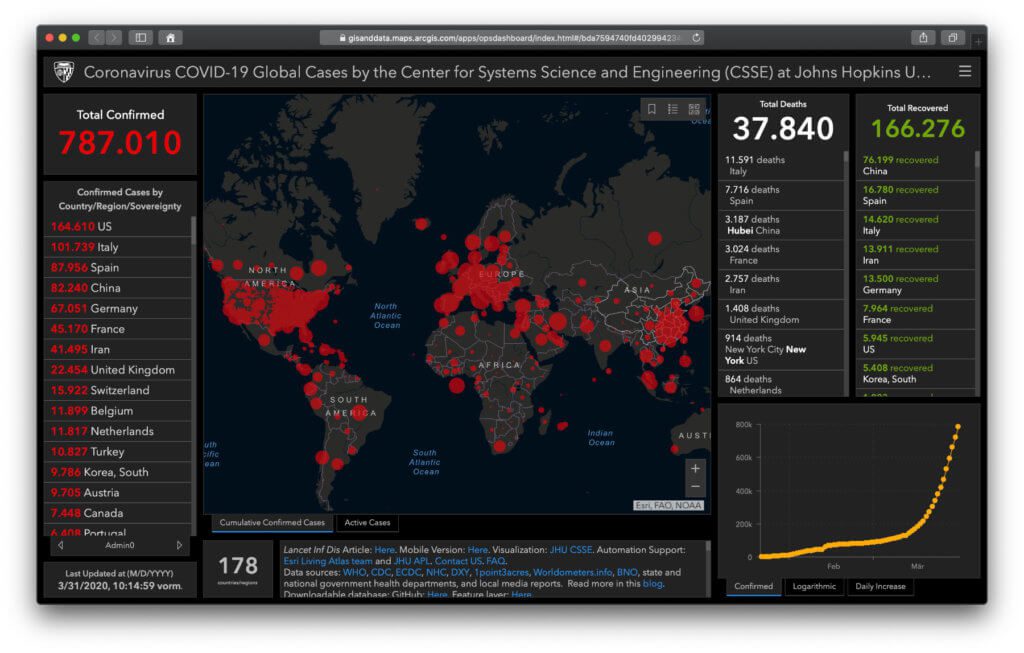The width and height of the screenshot is (1024, 653).
Task: Open the JHU APL link
Action: [411, 561]
